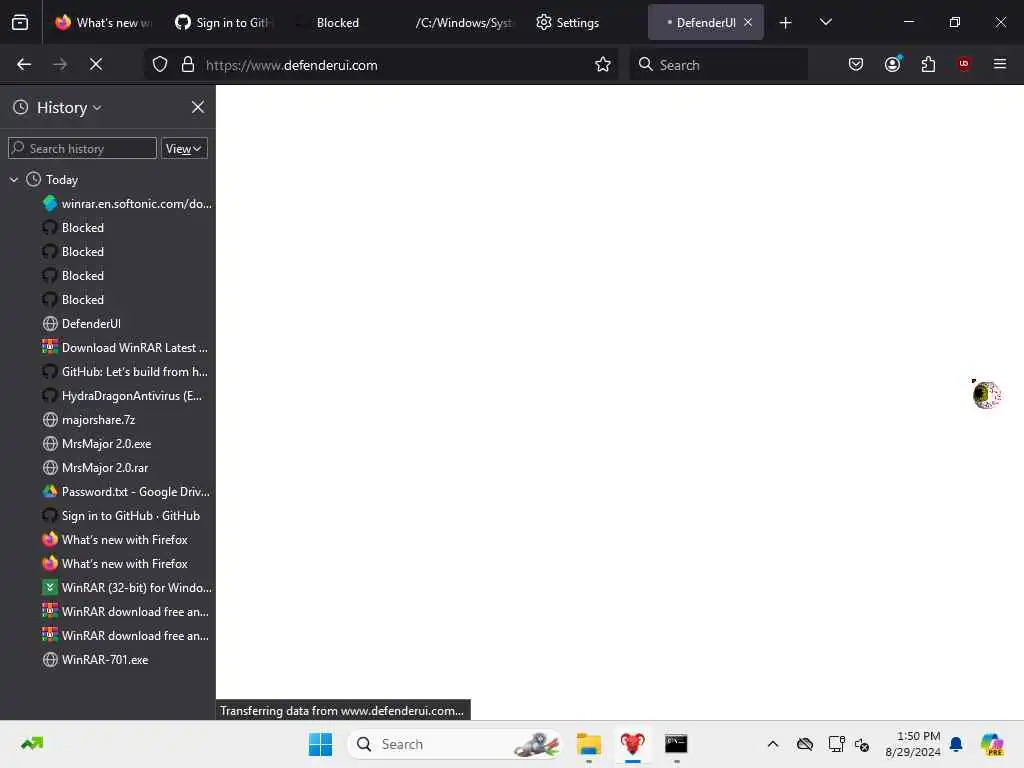The width and height of the screenshot is (1024, 768).
Task: Open Firefox View tab list icon
Action: click(x=20, y=22)
